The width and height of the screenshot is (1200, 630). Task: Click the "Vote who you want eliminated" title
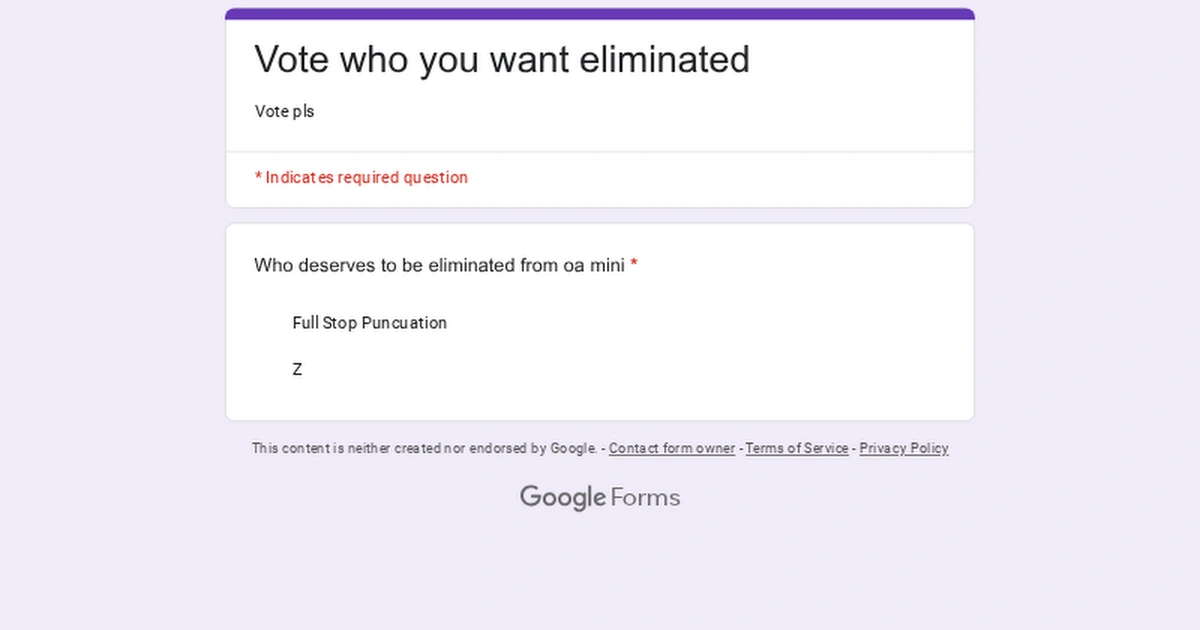pos(502,60)
